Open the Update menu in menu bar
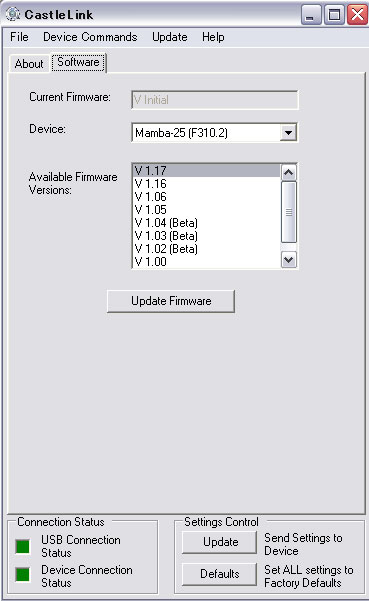Screen dimensions: 369x601 coord(170,37)
